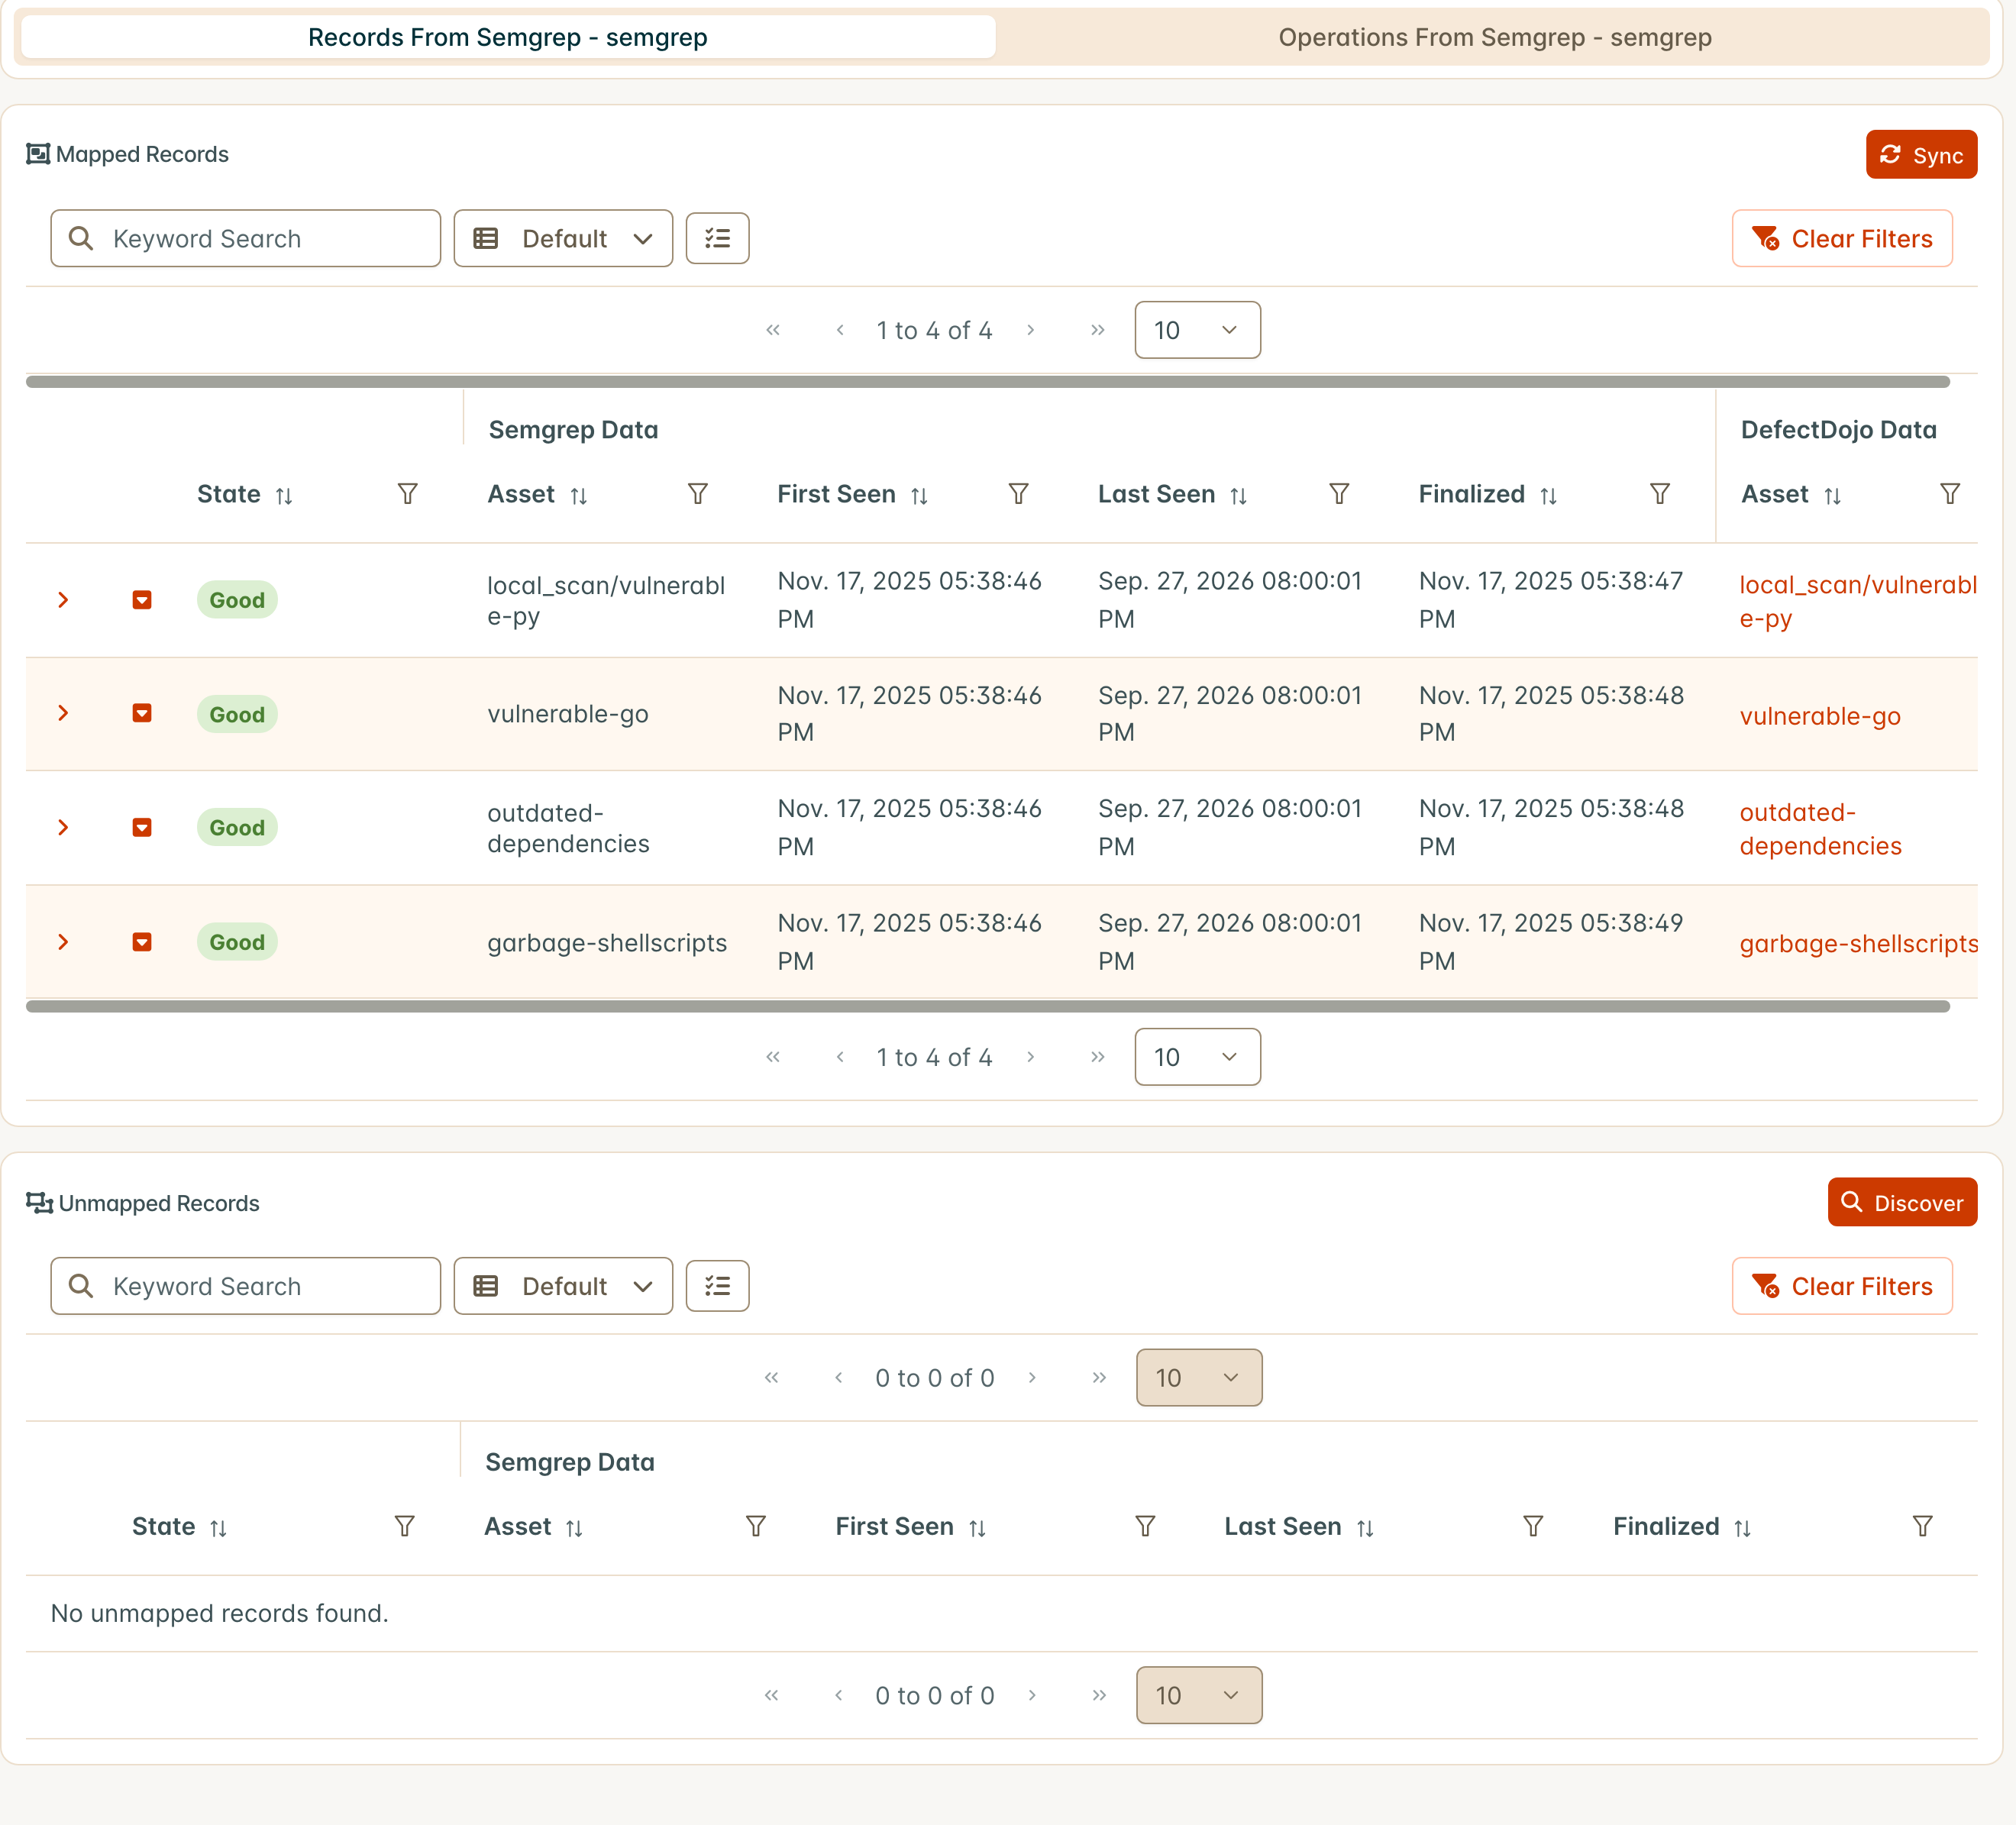
Task: Open red action menu for vulnerable-go row
Action: point(142,713)
